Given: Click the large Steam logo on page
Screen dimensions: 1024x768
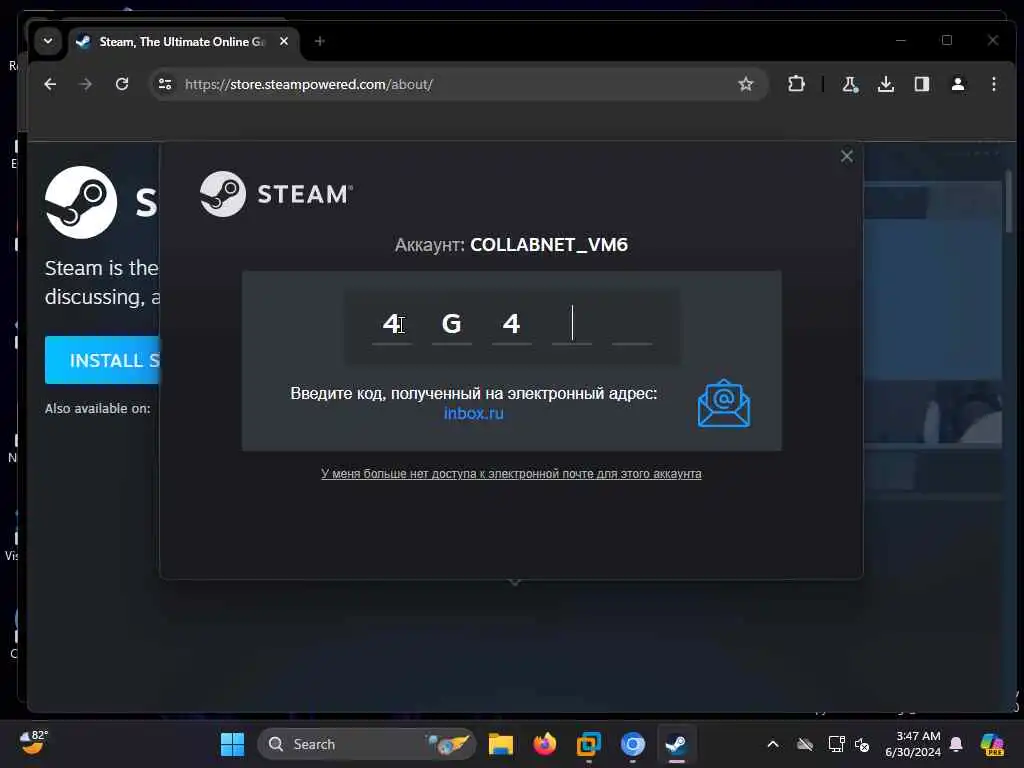Looking at the screenshot, I should point(81,202).
